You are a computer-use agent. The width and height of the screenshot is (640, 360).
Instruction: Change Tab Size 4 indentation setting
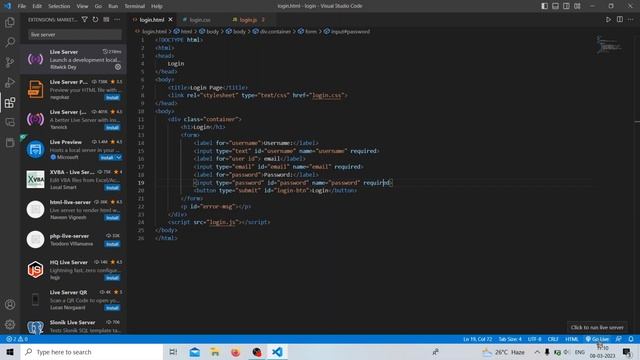pos(510,339)
